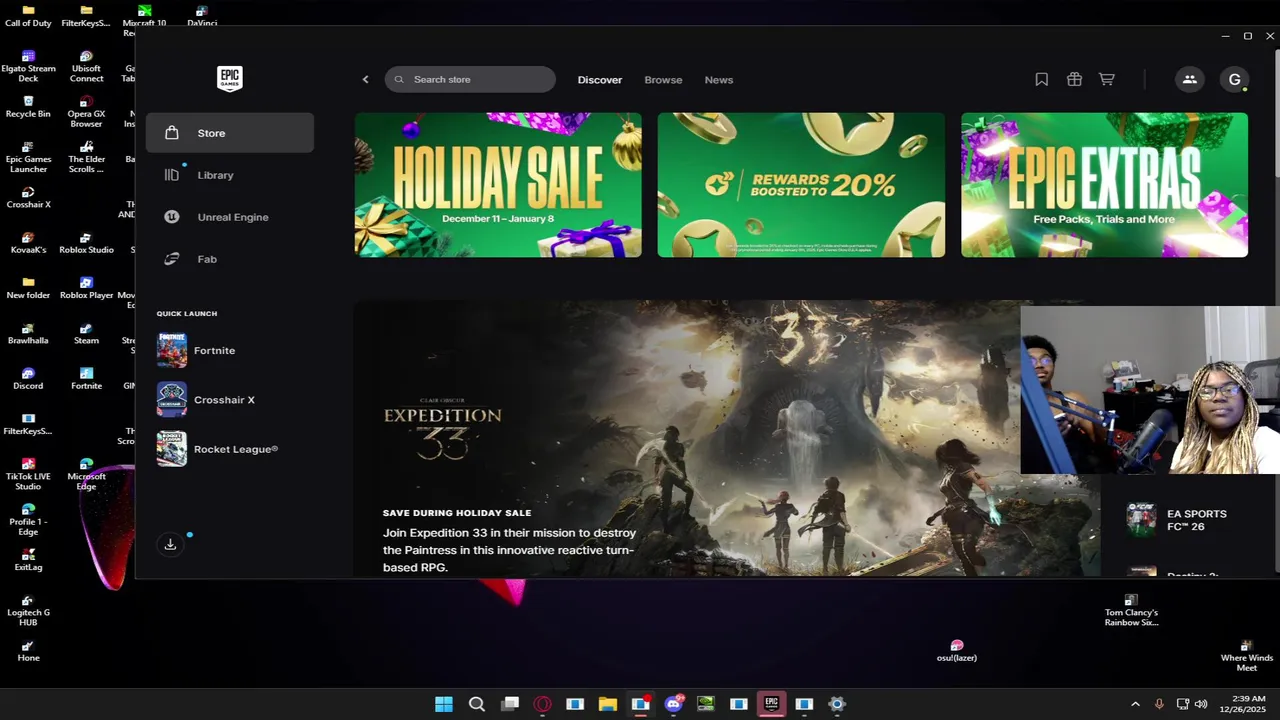Open KovaaK's desktop shortcut
This screenshot has height=720, width=1280.
tap(28, 243)
